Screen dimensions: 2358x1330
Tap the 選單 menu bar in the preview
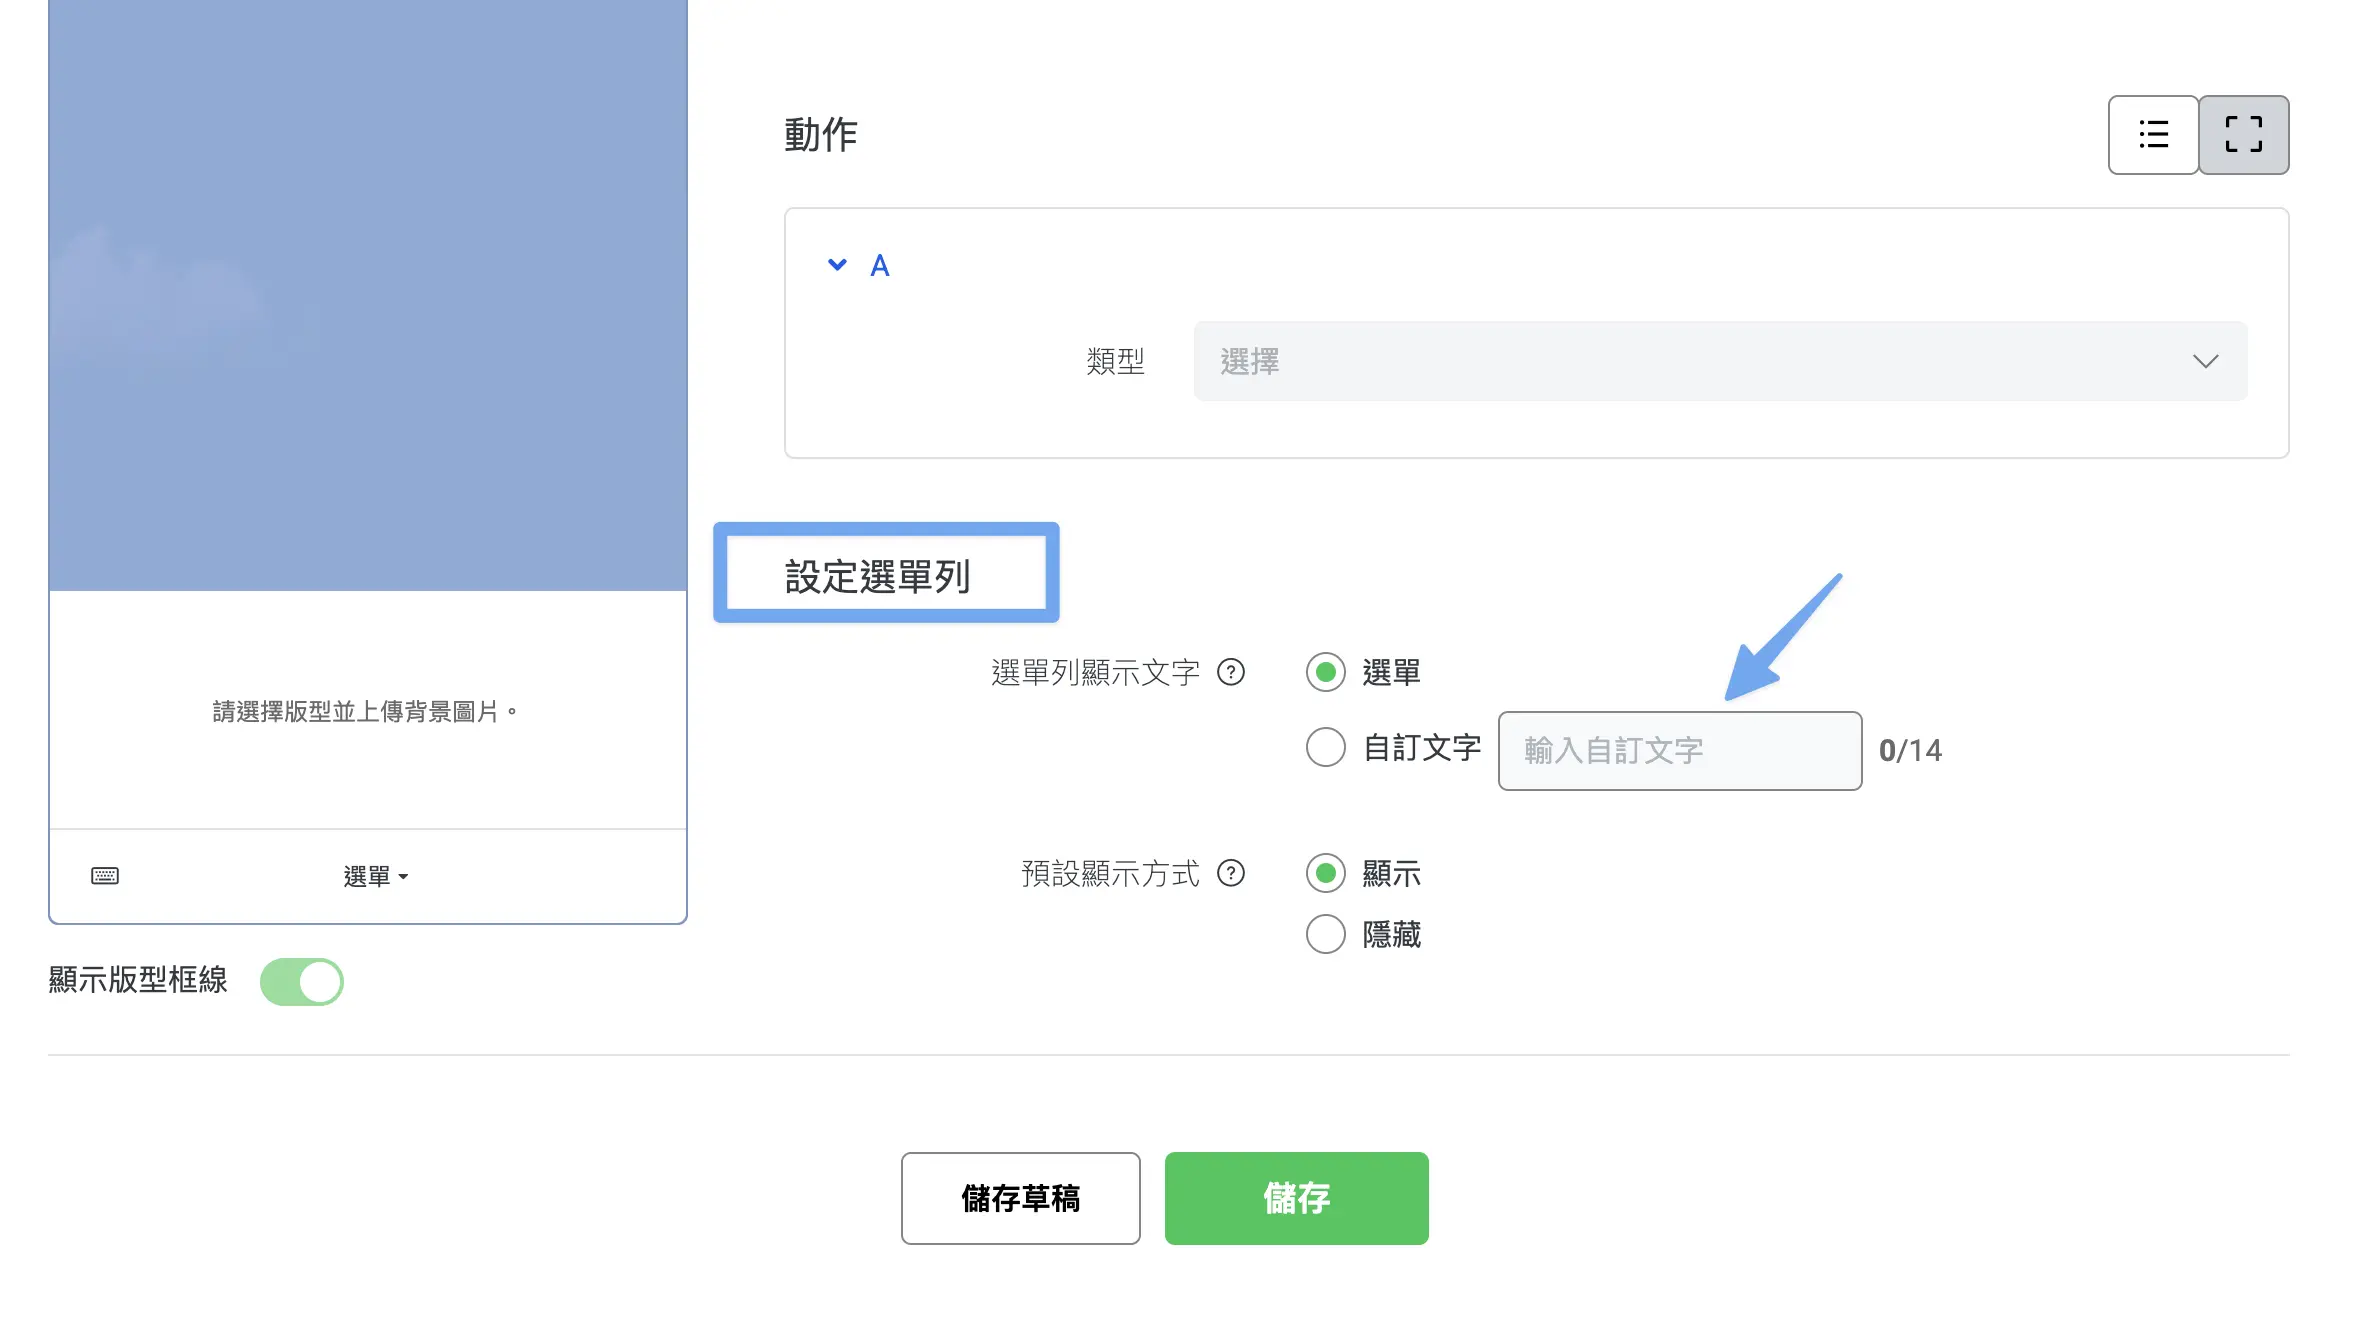click(375, 877)
